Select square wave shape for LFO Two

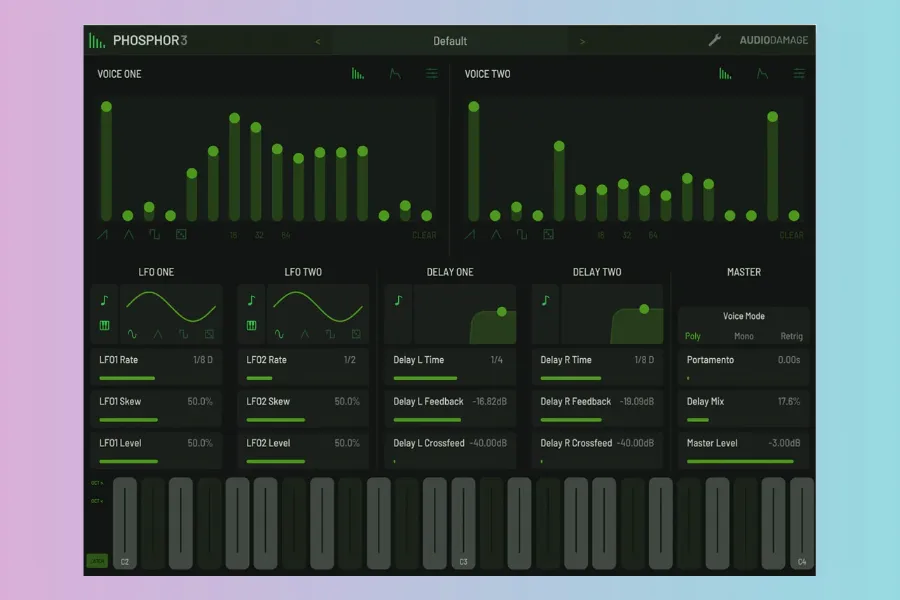[330, 334]
